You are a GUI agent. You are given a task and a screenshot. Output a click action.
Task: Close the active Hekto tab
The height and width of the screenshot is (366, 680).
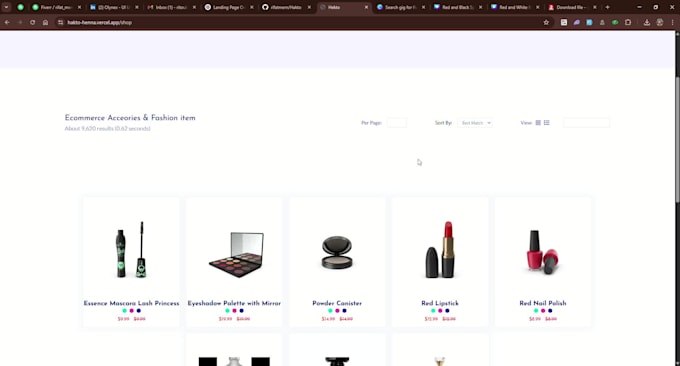pyautogui.click(x=366, y=7)
